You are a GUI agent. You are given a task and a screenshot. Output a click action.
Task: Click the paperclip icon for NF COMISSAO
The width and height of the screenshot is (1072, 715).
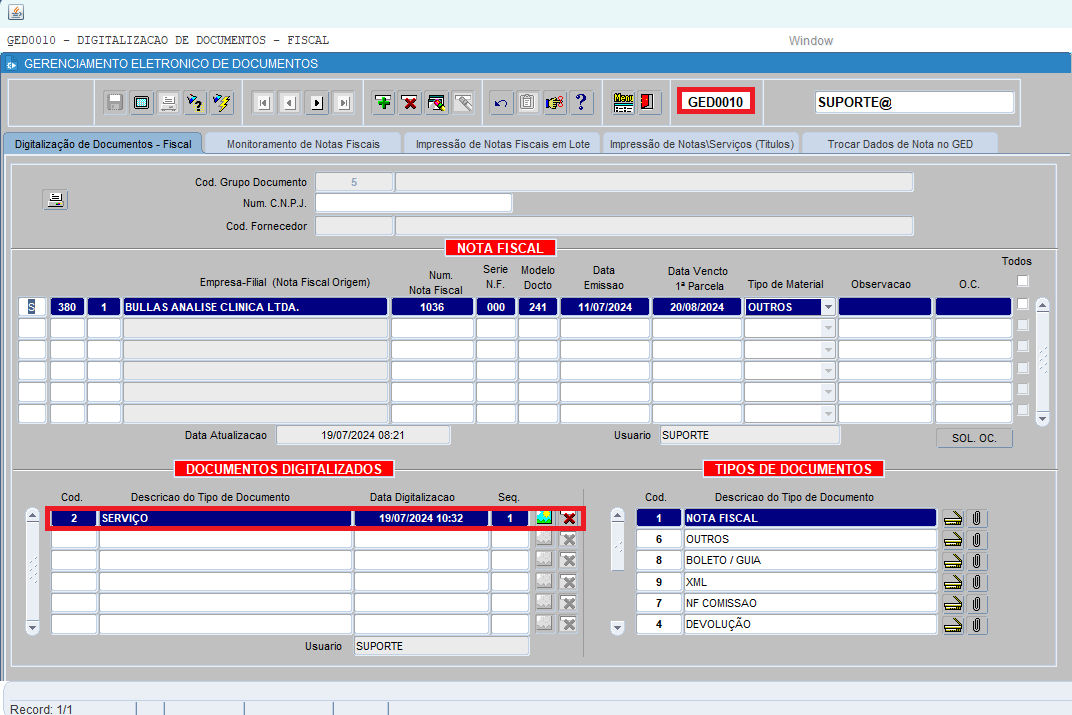tap(977, 603)
